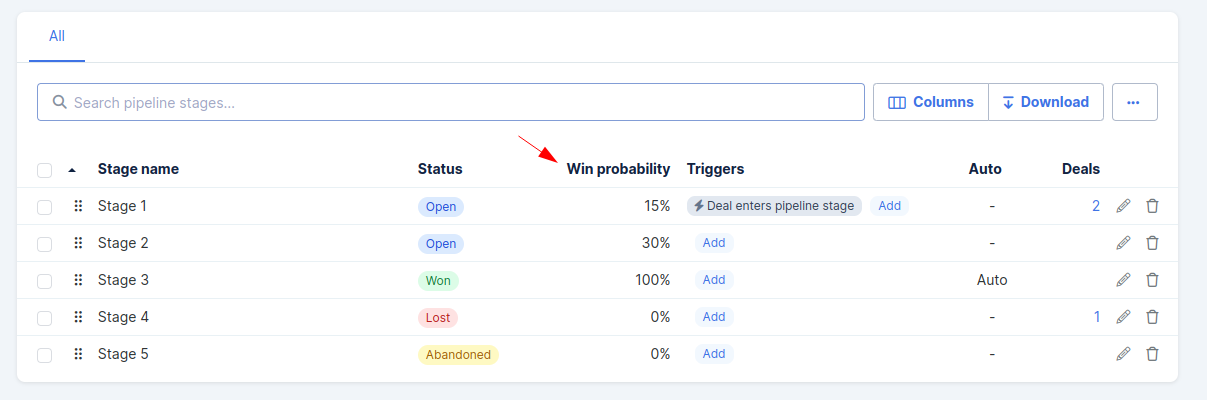This screenshot has width=1207, height=400.
Task: Switch to the All tab
Action: coord(57,36)
